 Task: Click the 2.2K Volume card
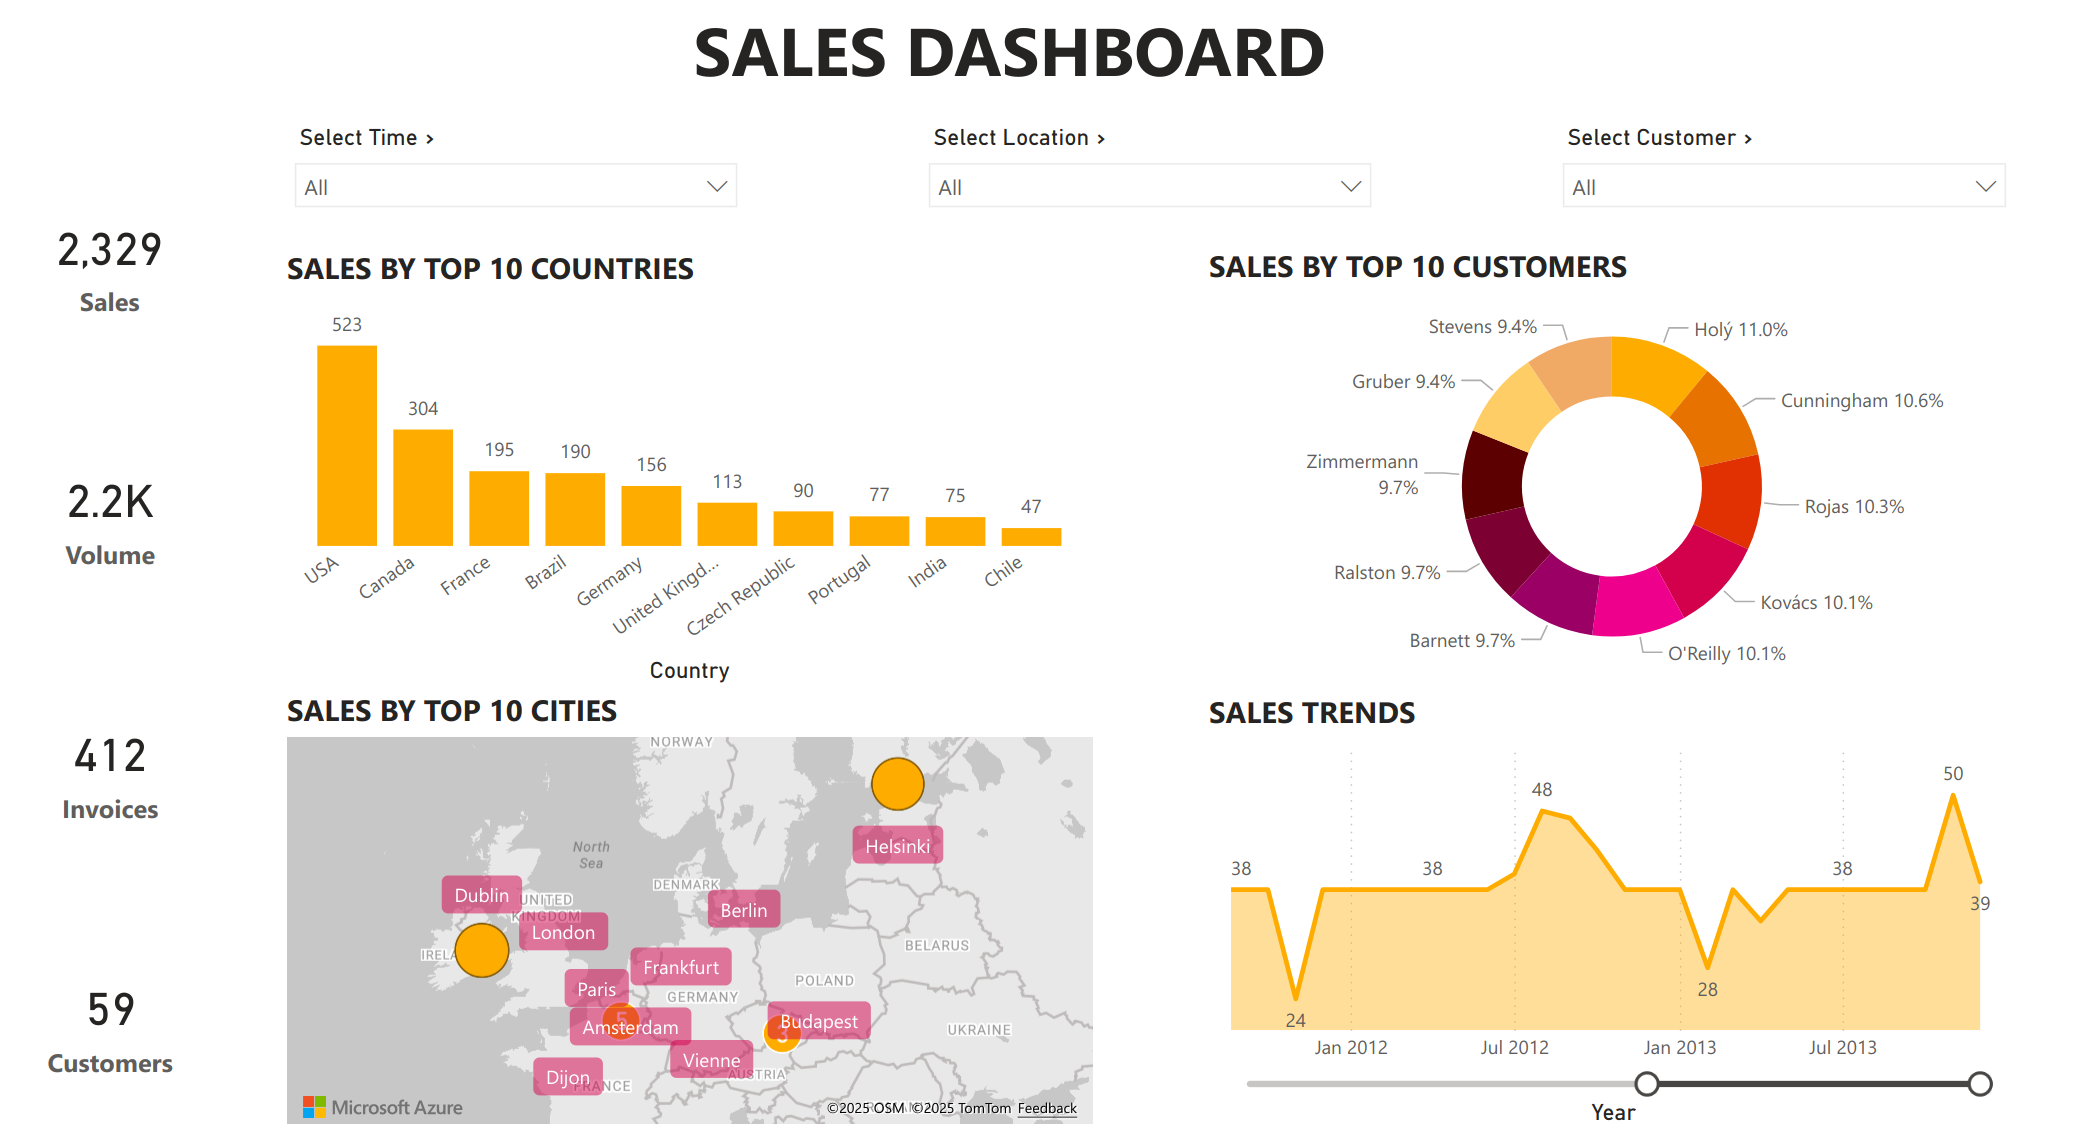[110, 525]
